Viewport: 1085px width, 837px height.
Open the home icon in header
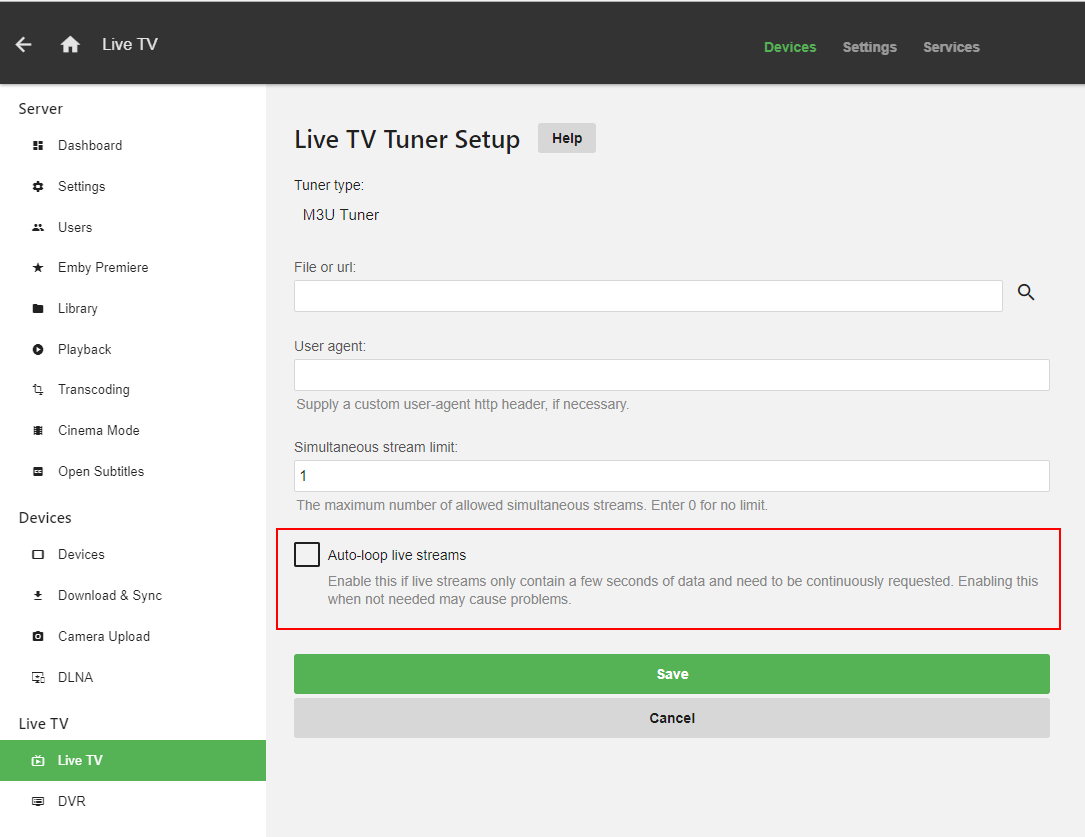70,45
